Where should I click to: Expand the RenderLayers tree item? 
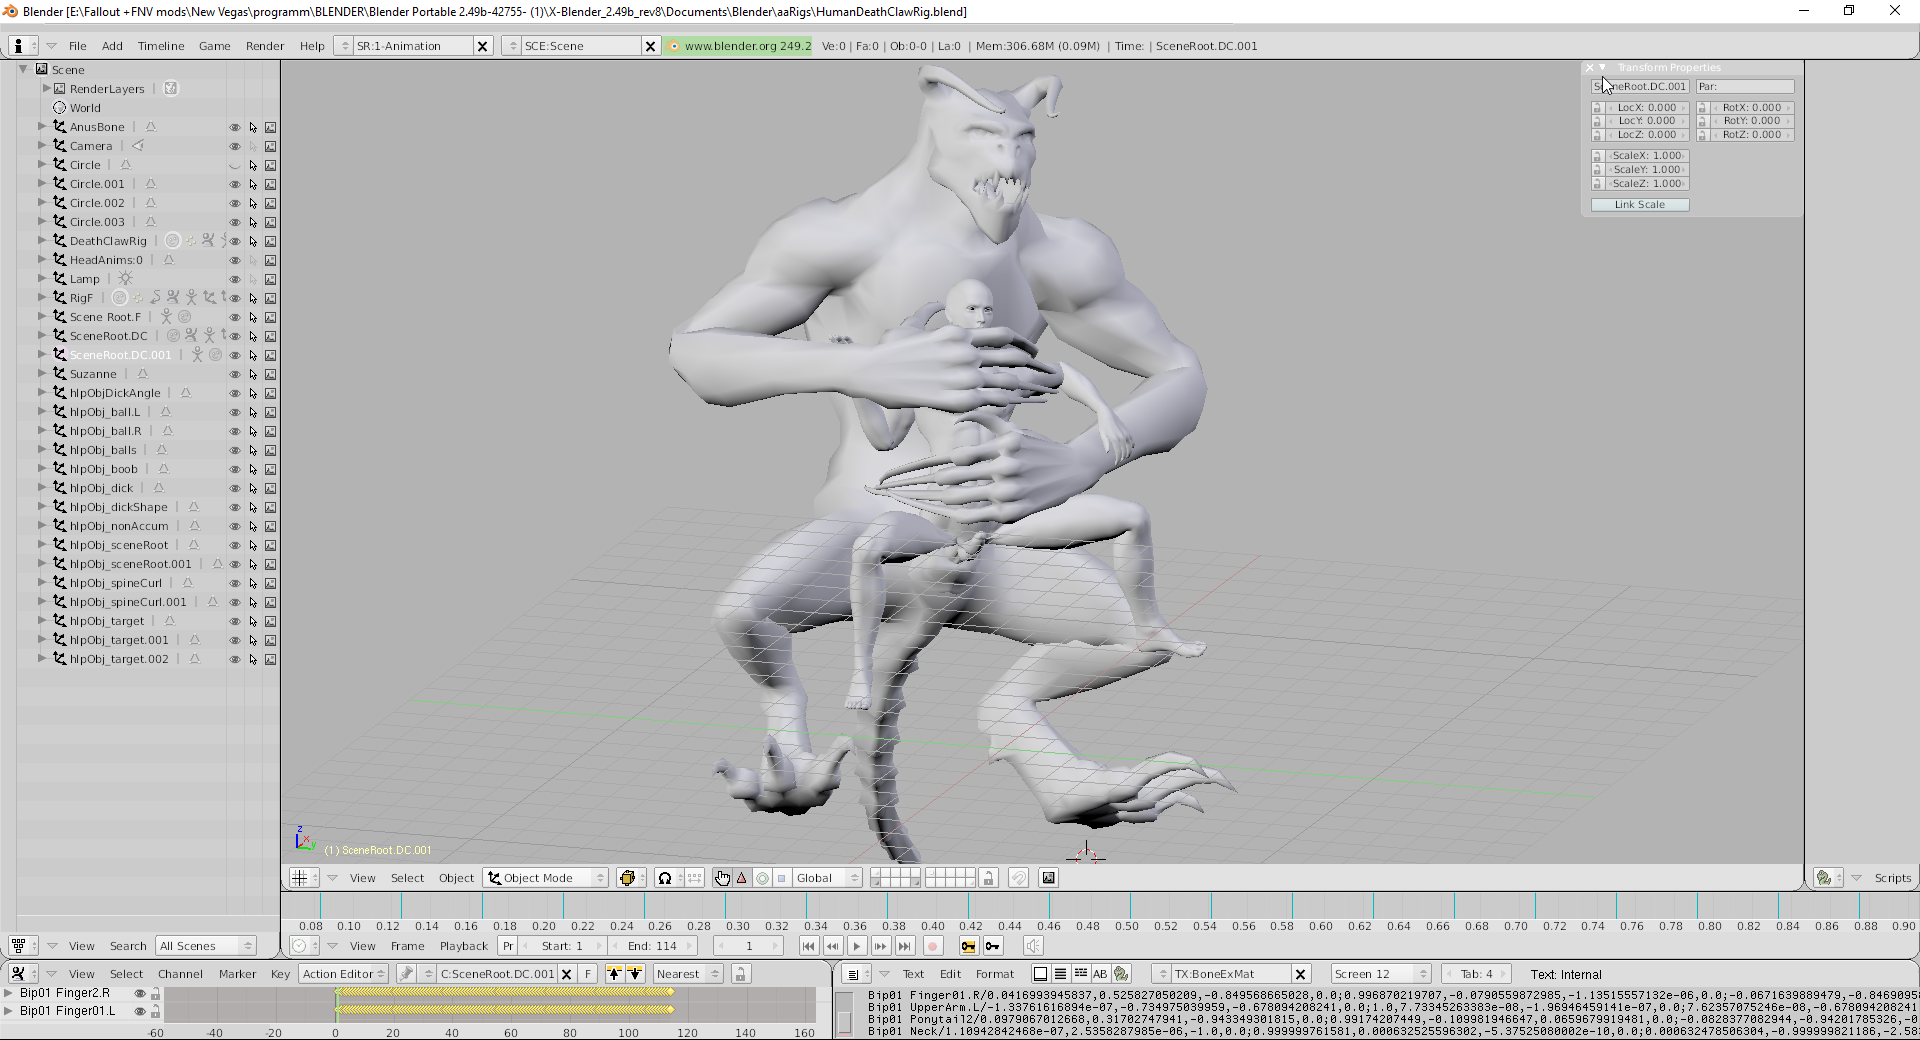[46, 88]
